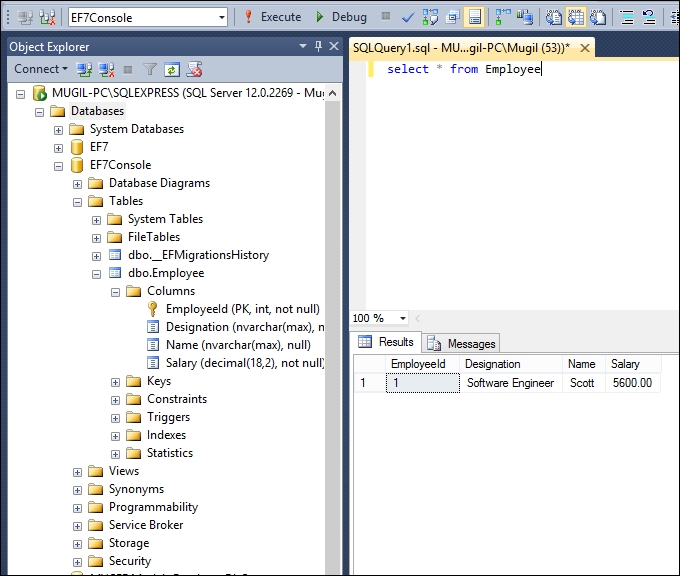Viewport: 680px width, 576px height.
Task: Click the Object Explorer script-stop icon
Action: 194,69
